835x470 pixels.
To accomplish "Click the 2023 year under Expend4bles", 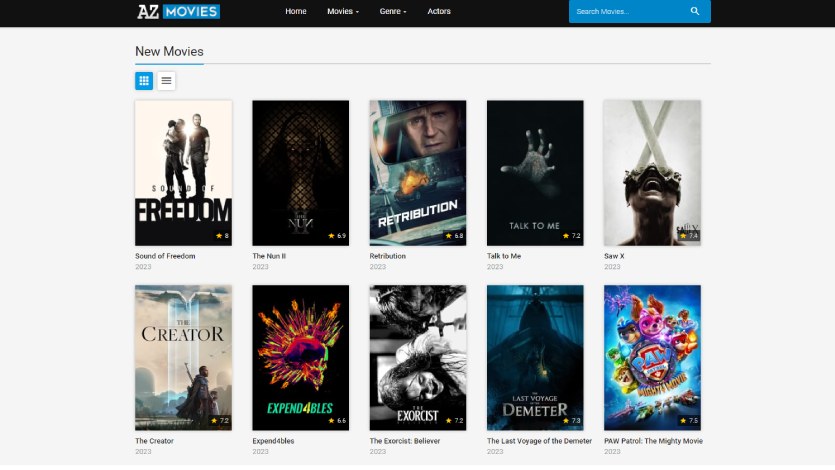I will click(x=260, y=451).
